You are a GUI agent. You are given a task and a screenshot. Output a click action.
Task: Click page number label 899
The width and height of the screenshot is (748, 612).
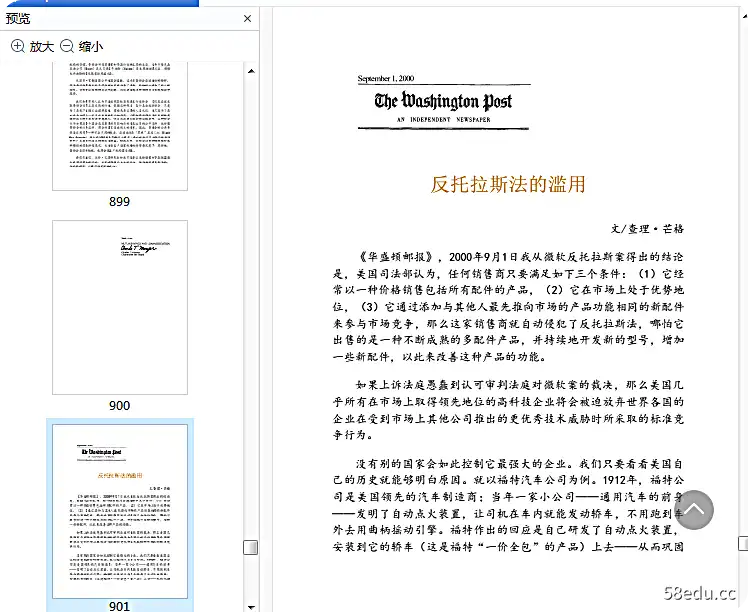coord(119,201)
